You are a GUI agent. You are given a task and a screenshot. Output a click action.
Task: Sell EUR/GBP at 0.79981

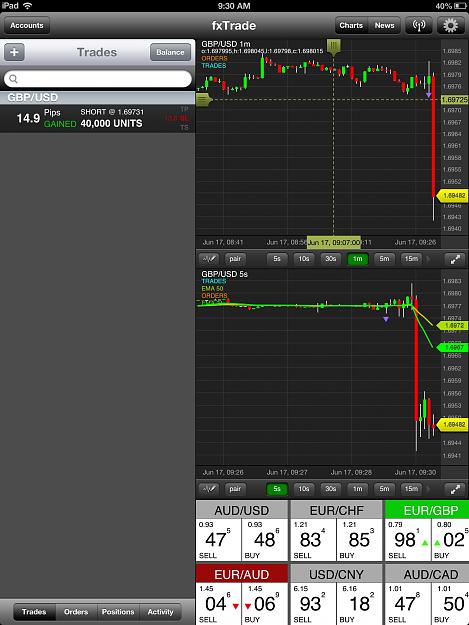(408, 540)
